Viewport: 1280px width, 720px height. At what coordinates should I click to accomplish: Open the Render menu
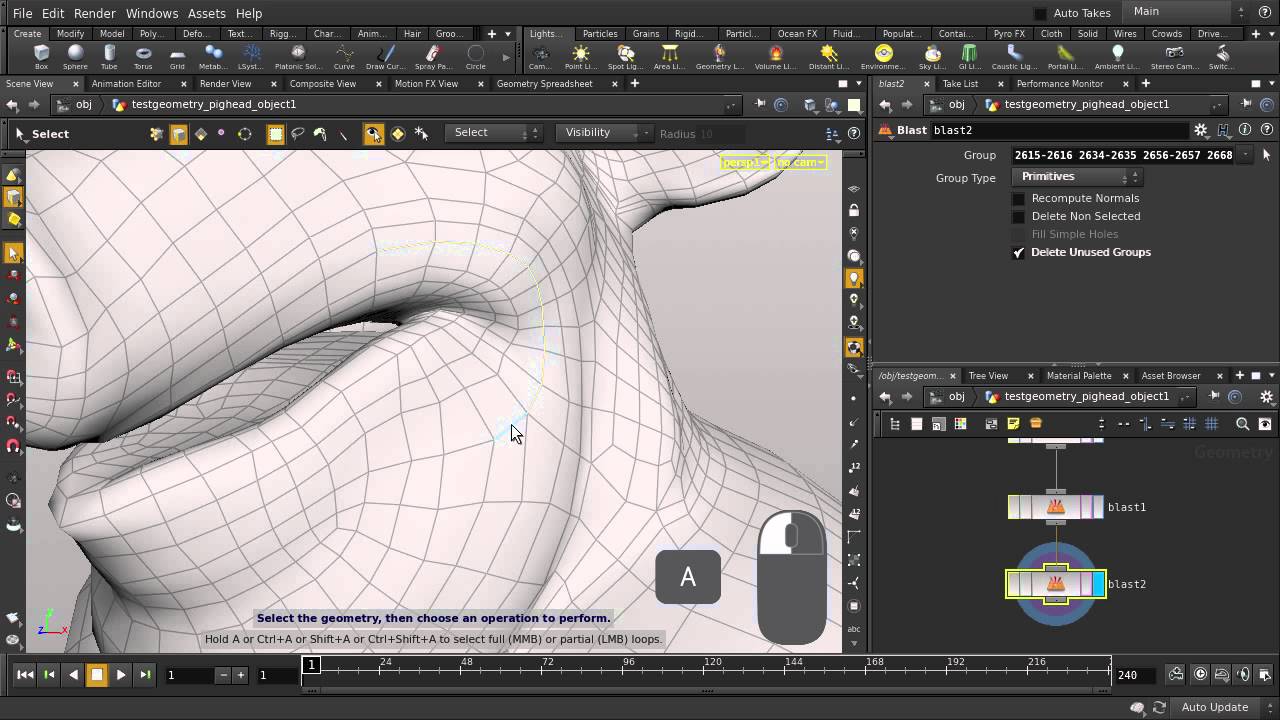[95, 13]
